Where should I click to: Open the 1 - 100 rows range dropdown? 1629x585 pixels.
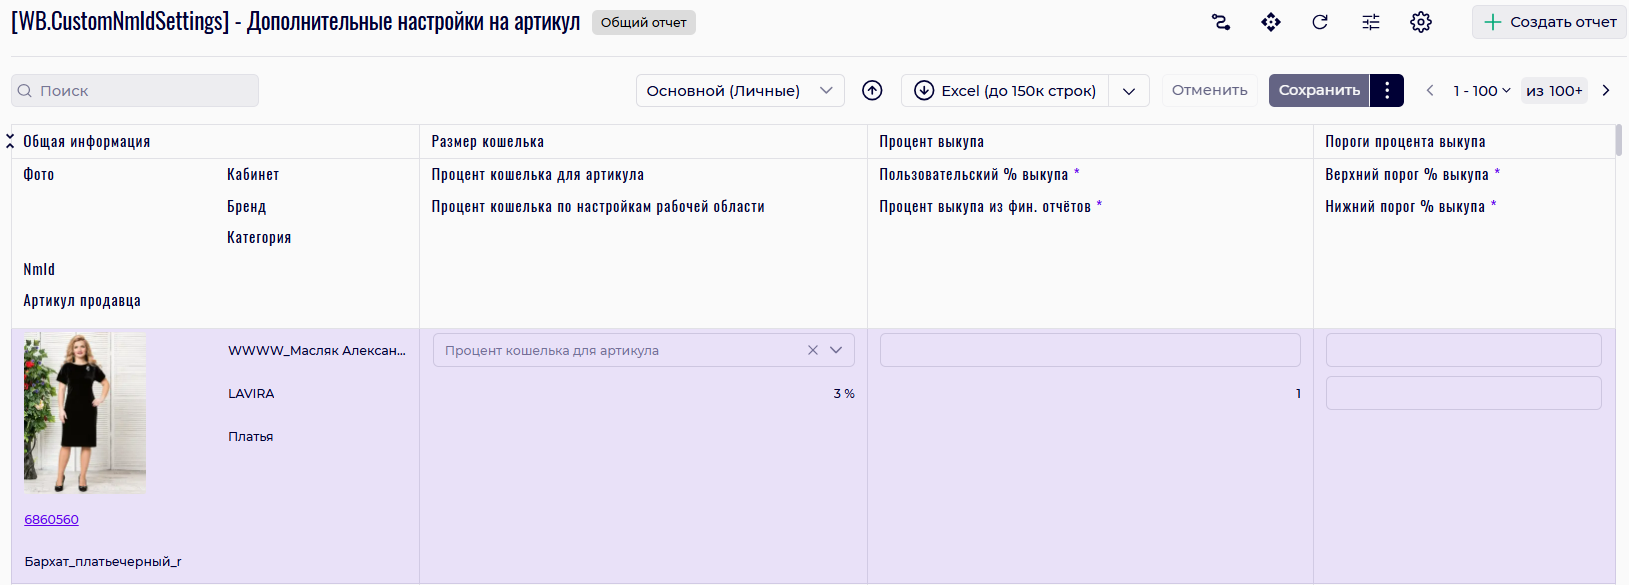click(x=1482, y=91)
